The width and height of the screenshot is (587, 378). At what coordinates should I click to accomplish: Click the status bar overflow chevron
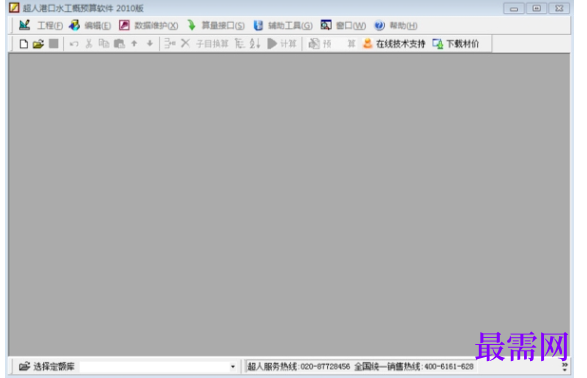(x=565, y=366)
